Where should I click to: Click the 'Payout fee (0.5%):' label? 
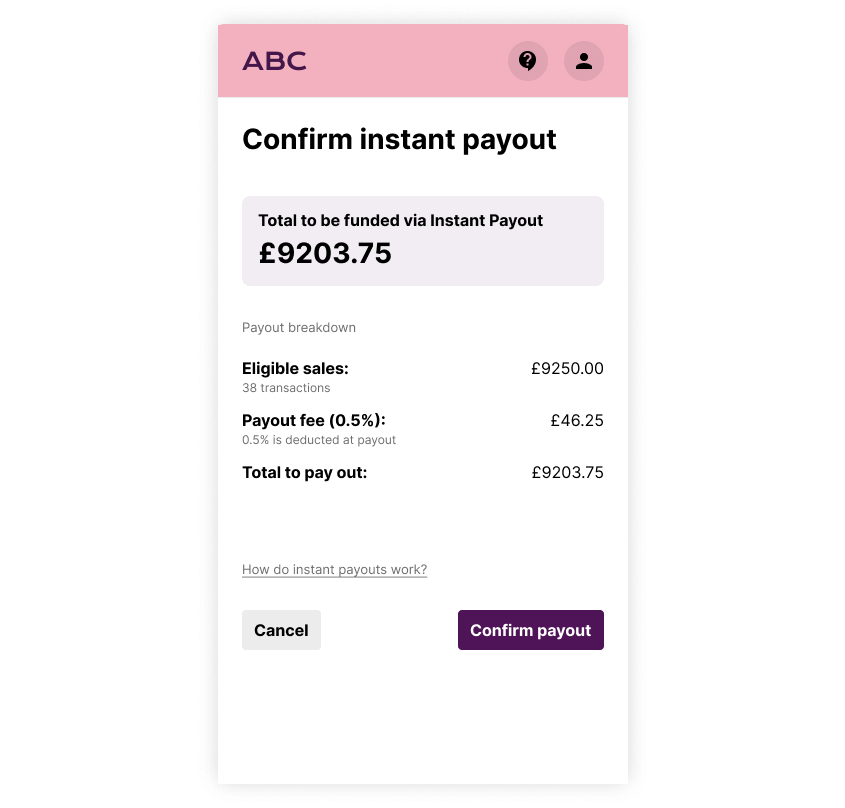[313, 420]
